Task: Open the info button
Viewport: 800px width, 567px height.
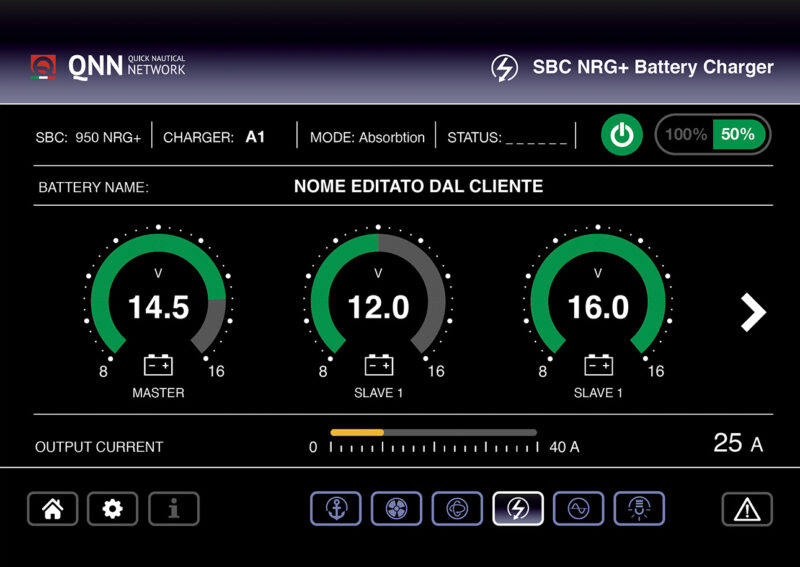Action: [x=173, y=509]
